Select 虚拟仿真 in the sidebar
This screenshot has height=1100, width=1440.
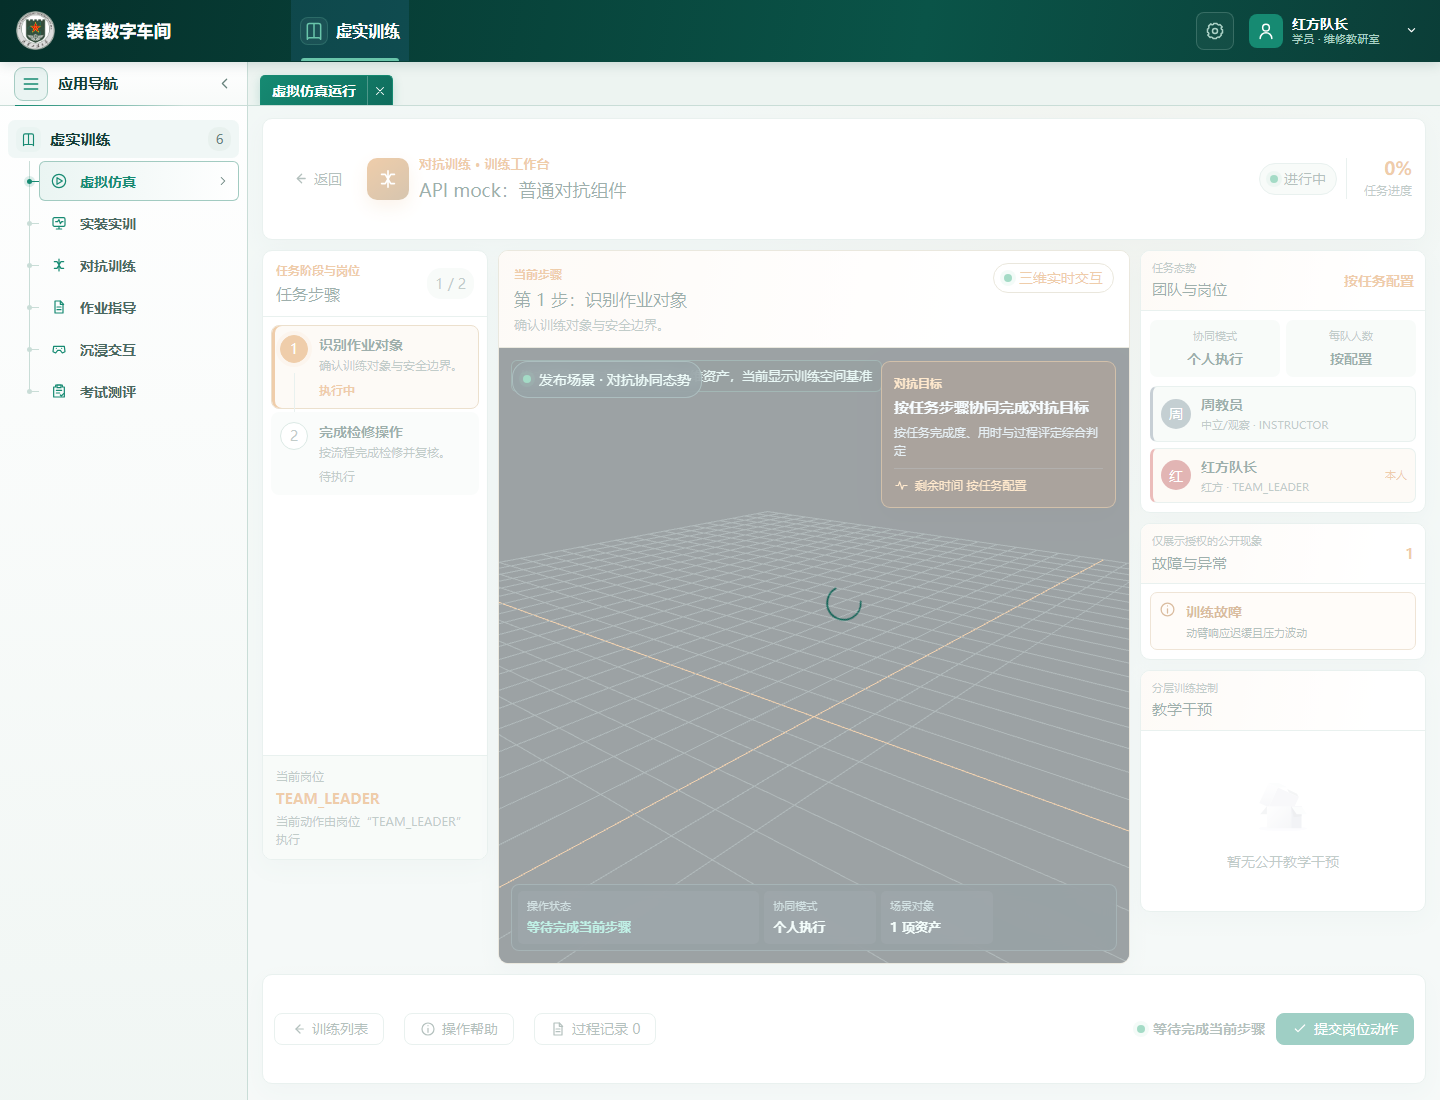[x=139, y=182]
